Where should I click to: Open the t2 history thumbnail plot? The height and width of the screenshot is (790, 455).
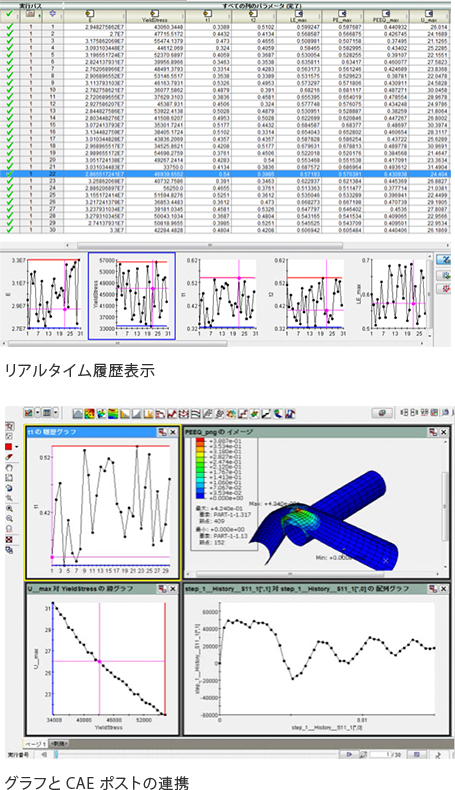308,296
